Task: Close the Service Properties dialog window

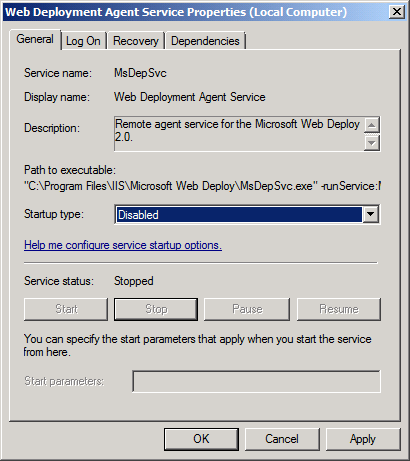Action: (x=397, y=12)
